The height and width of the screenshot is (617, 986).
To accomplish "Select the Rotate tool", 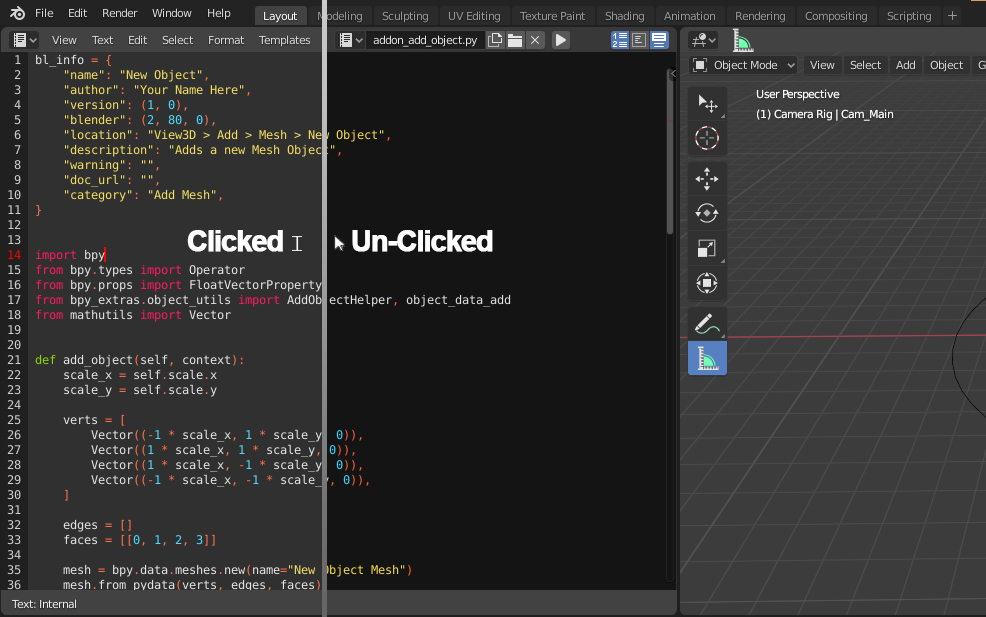I will [707, 214].
